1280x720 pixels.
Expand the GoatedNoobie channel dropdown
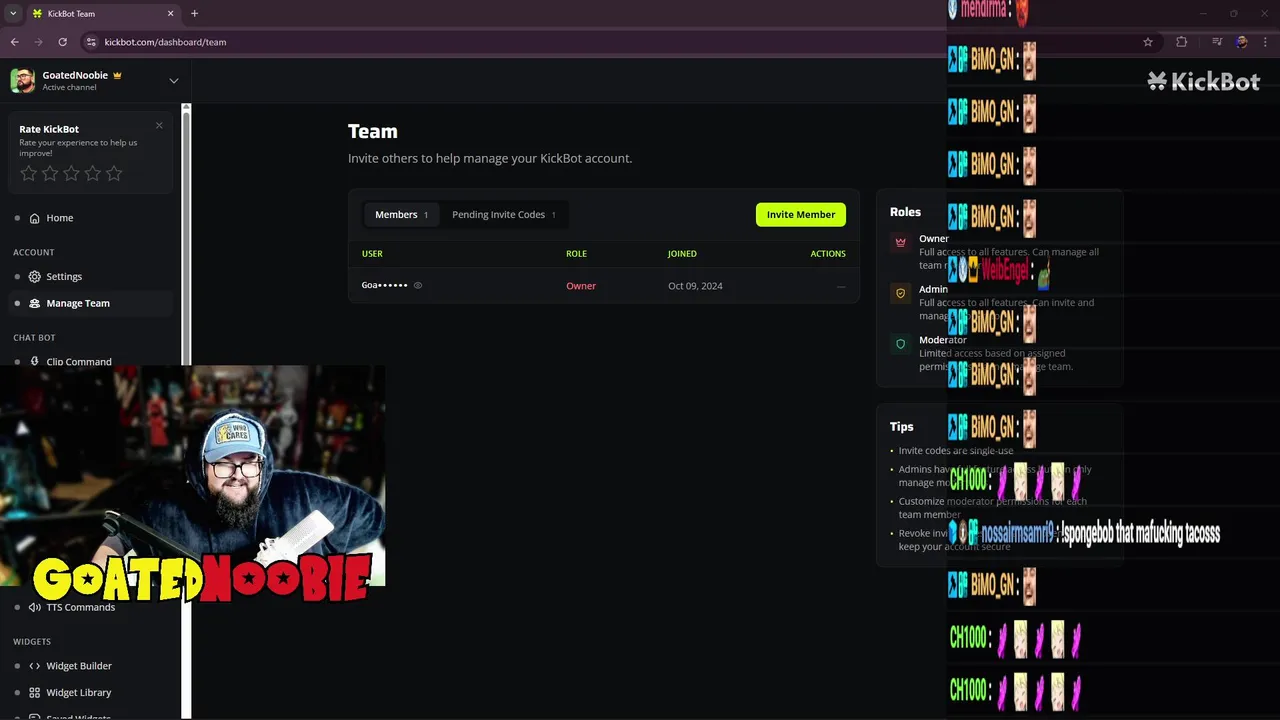tap(174, 81)
